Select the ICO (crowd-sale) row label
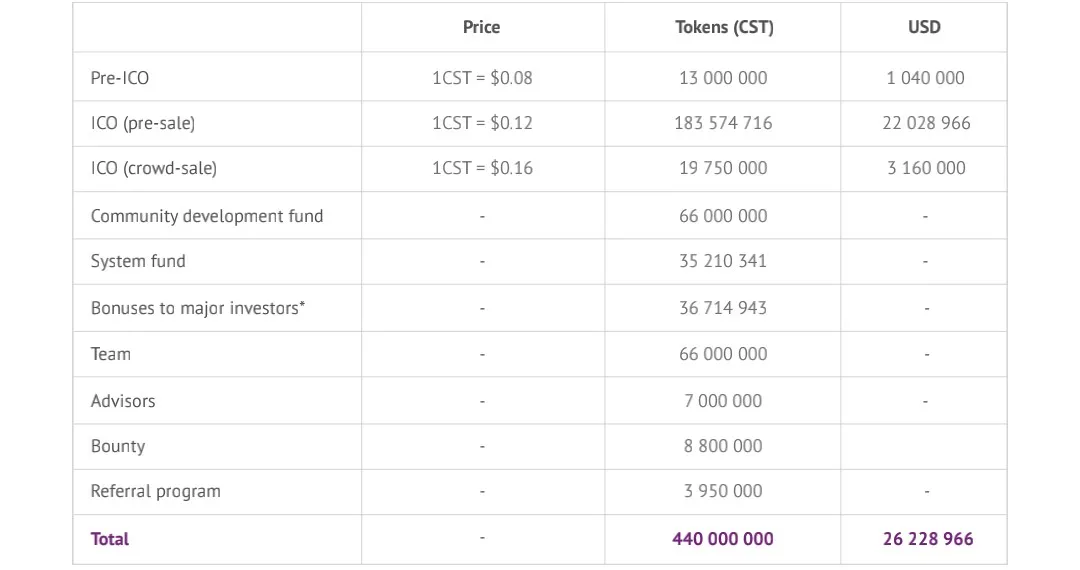This screenshot has height=570, width=1080. click(x=154, y=168)
